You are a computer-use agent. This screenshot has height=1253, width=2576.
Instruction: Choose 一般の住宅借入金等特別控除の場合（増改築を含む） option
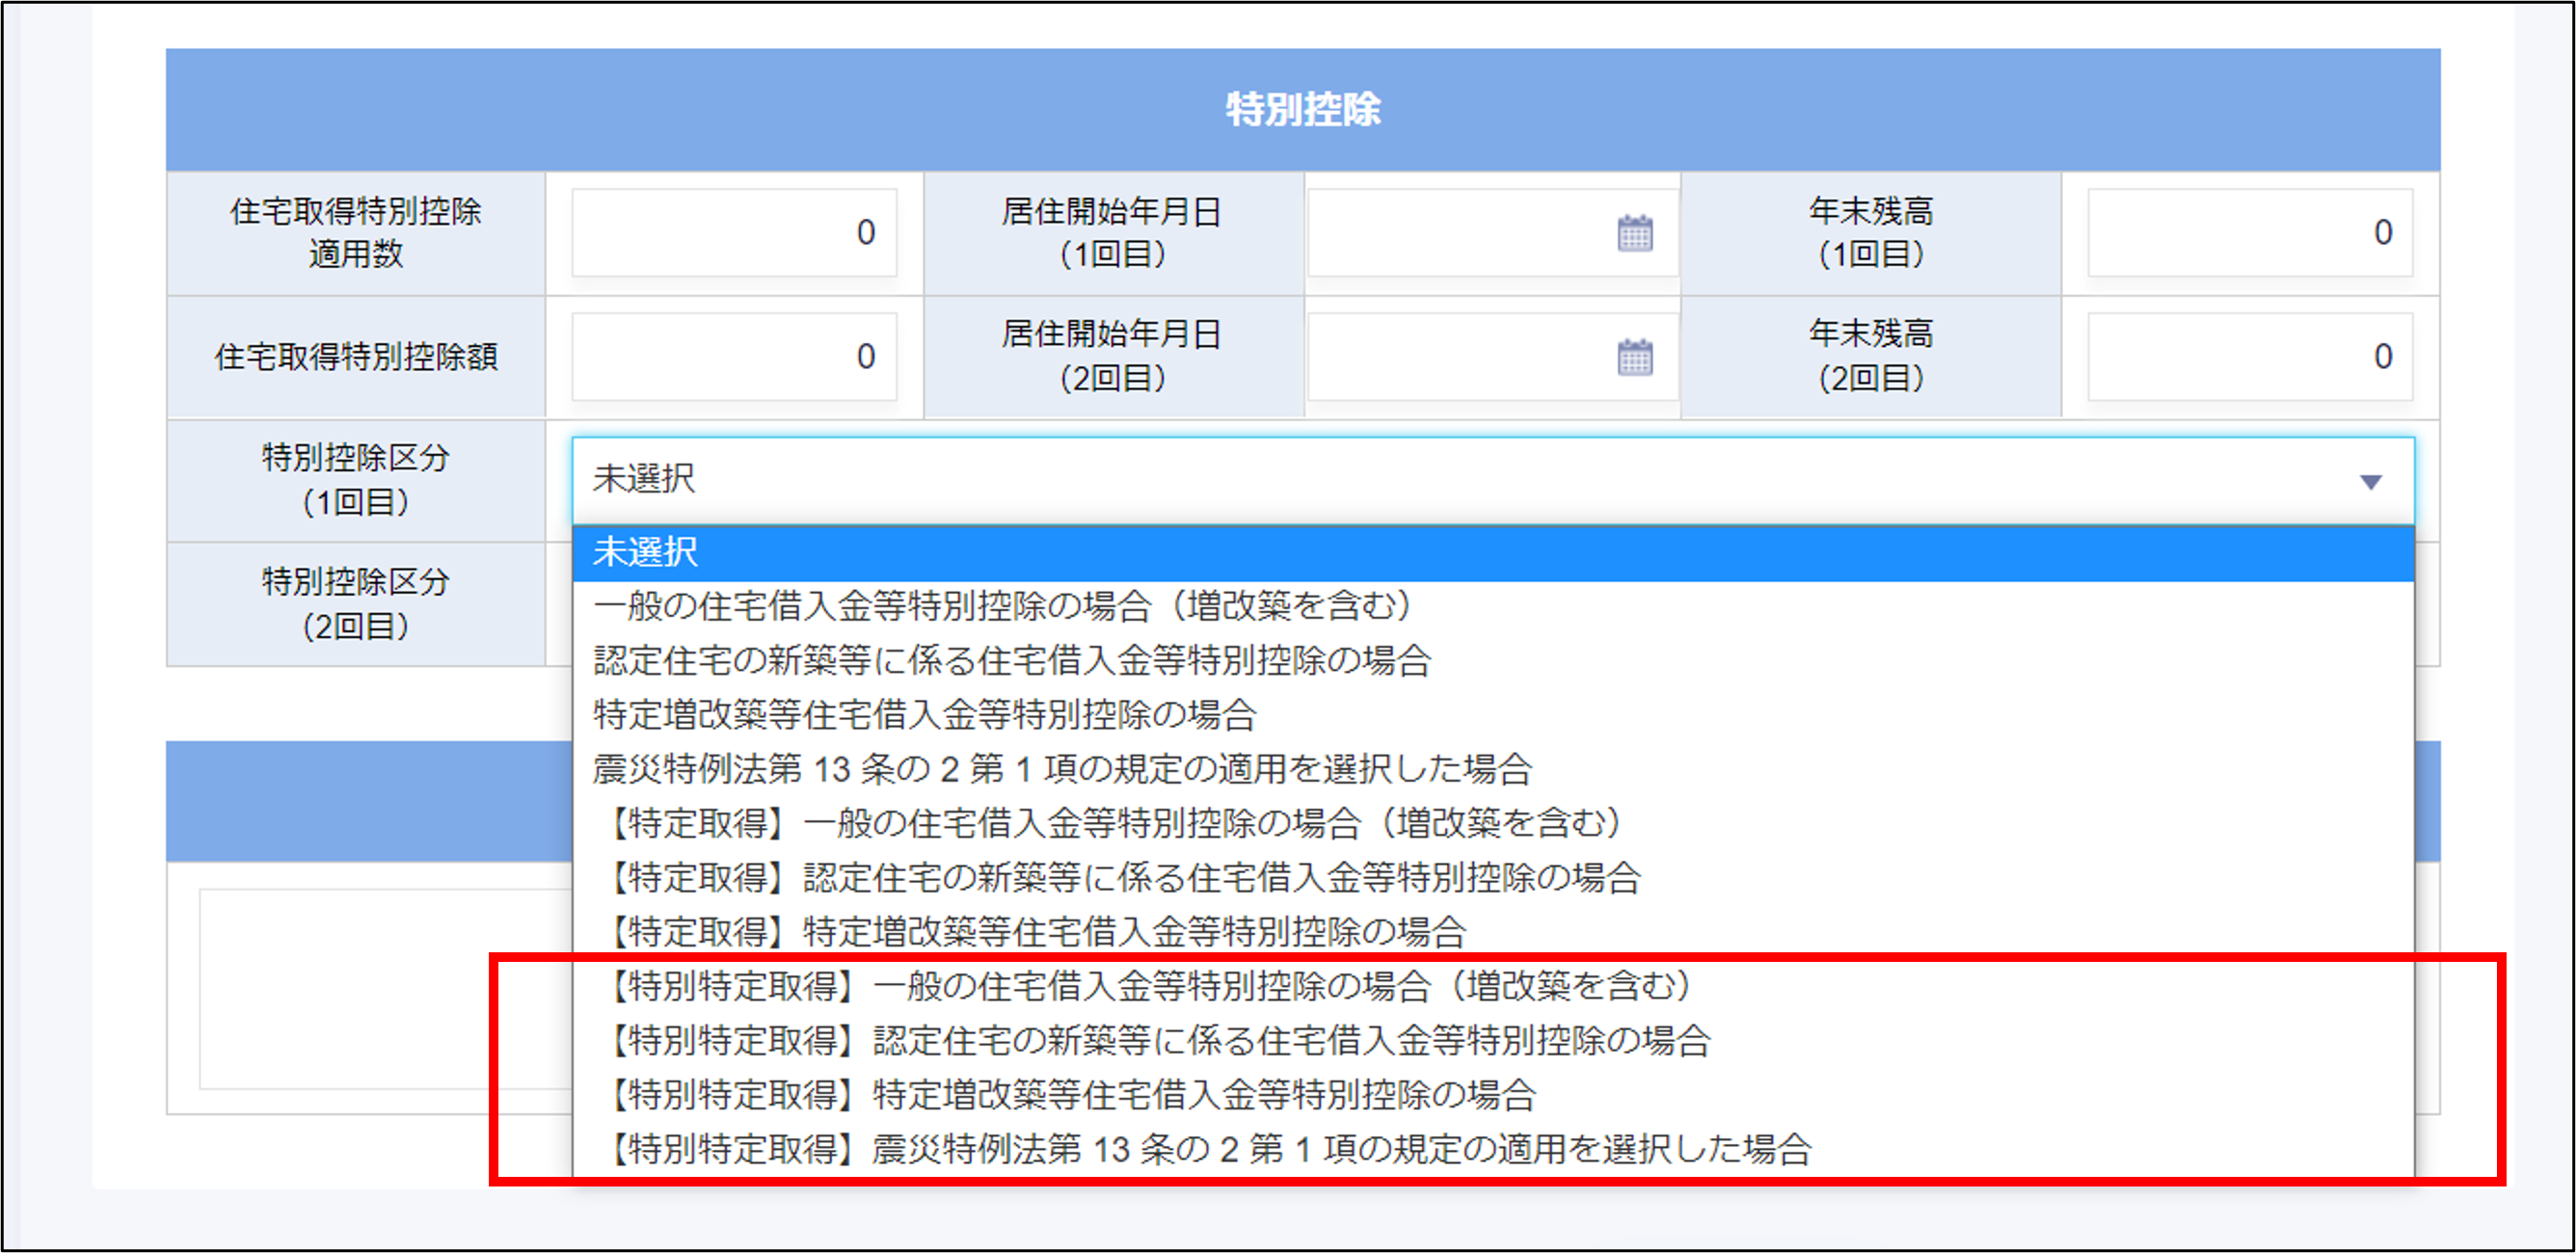coord(1000,606)
